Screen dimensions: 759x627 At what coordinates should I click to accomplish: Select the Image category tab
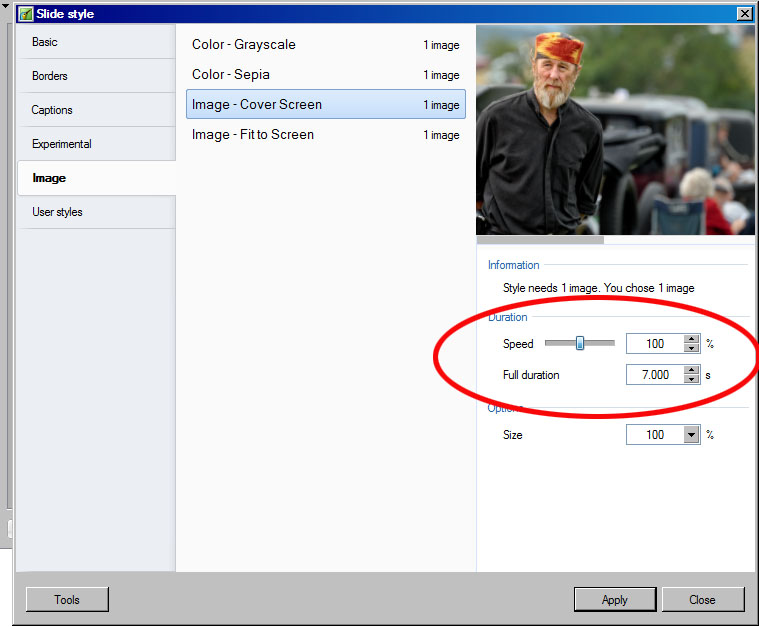pyautogui.click(x=96, y=178)
